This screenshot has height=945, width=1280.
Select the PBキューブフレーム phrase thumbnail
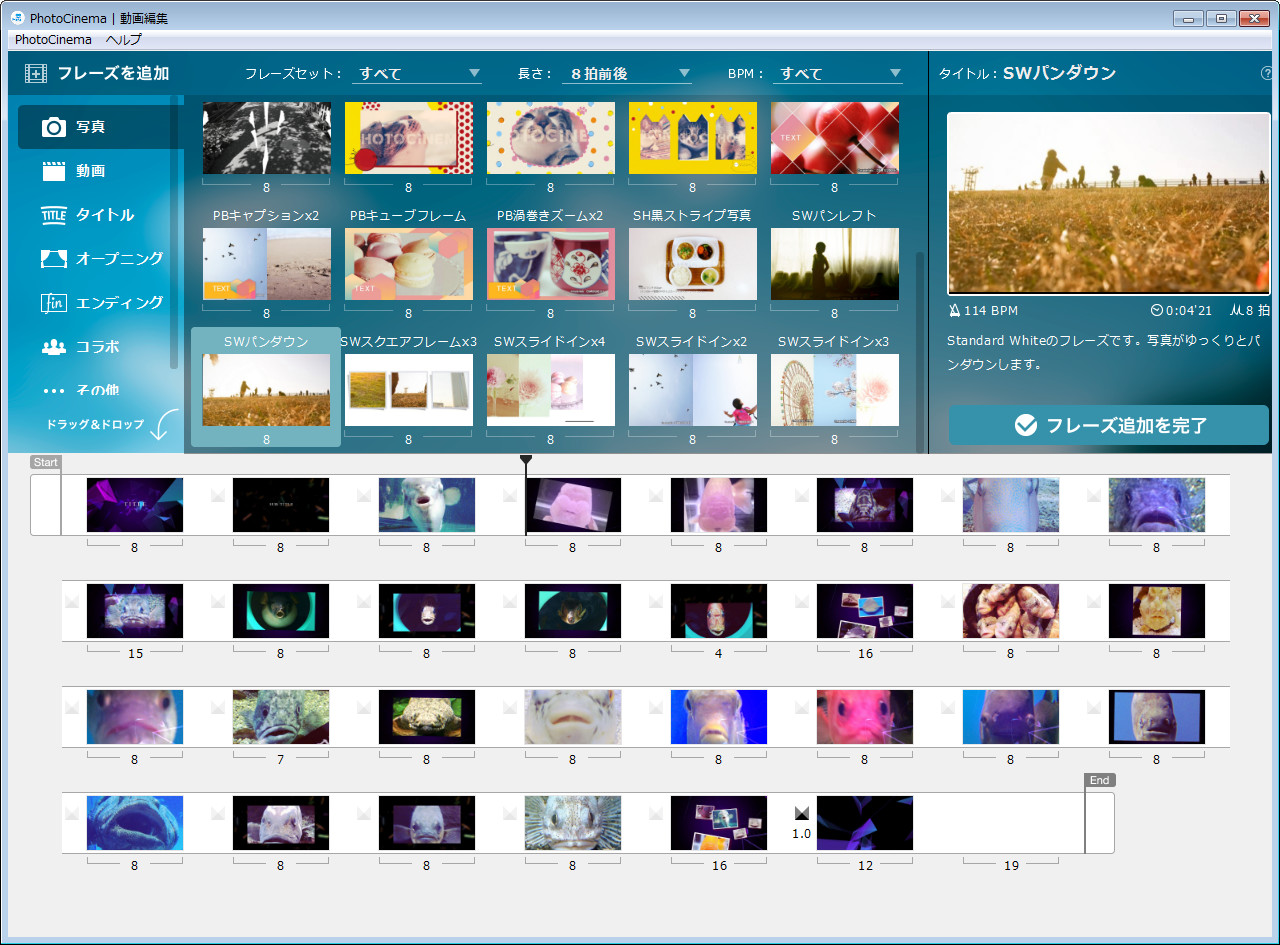click(x=408, y=264)
